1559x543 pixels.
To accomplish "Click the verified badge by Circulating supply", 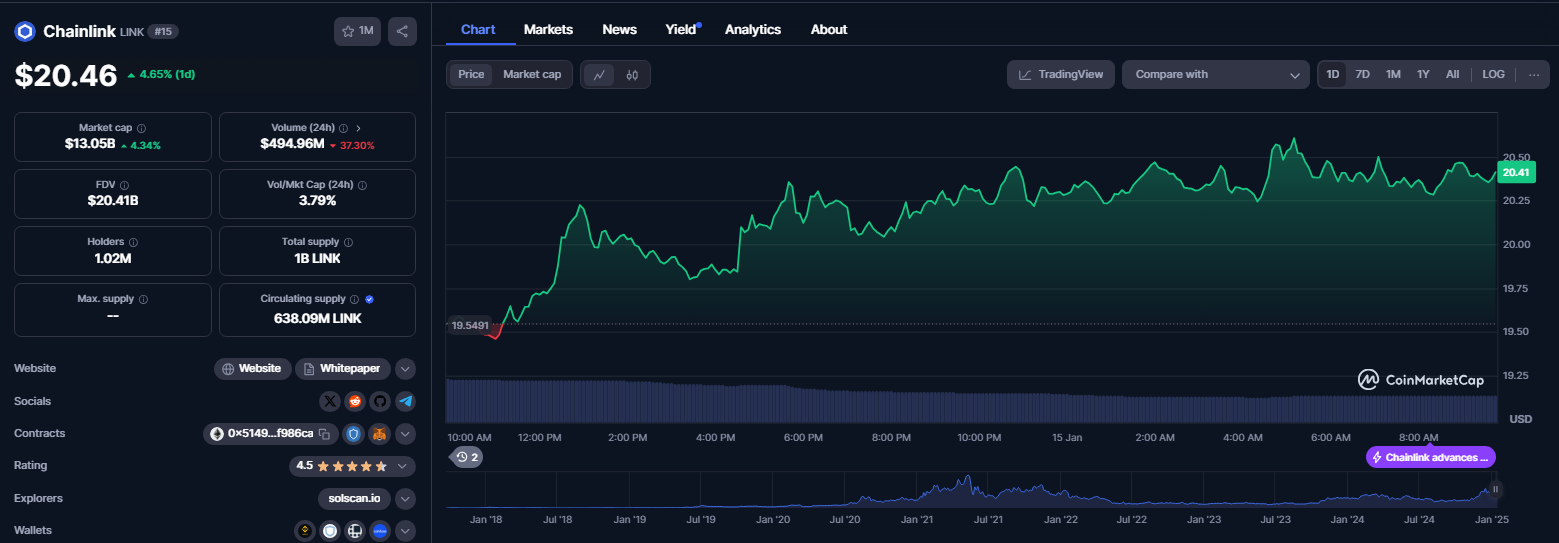I will [x=370, y=299].
